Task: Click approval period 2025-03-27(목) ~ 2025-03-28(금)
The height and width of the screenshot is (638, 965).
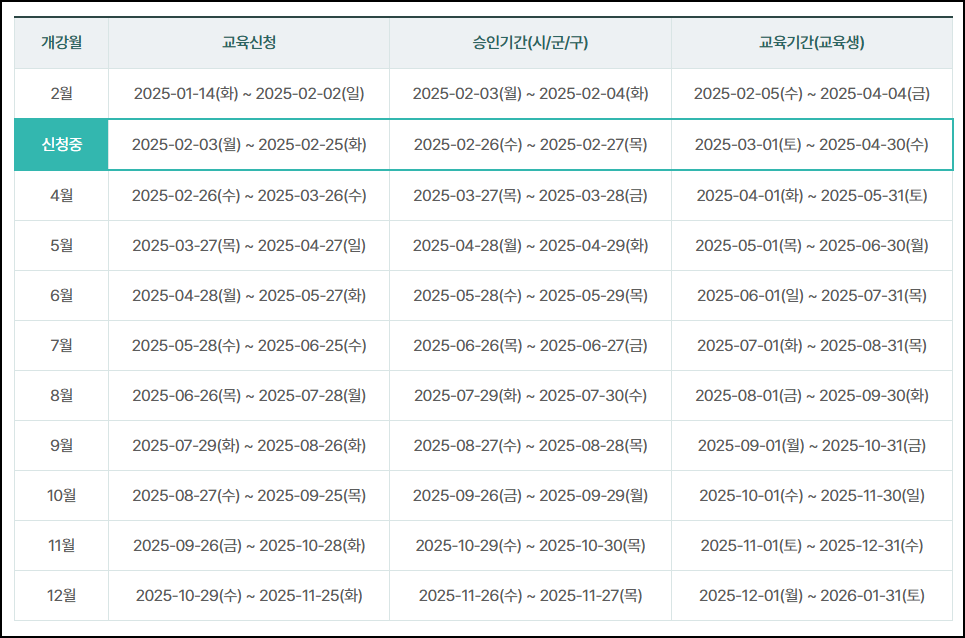Action: [x=531, y=196]
